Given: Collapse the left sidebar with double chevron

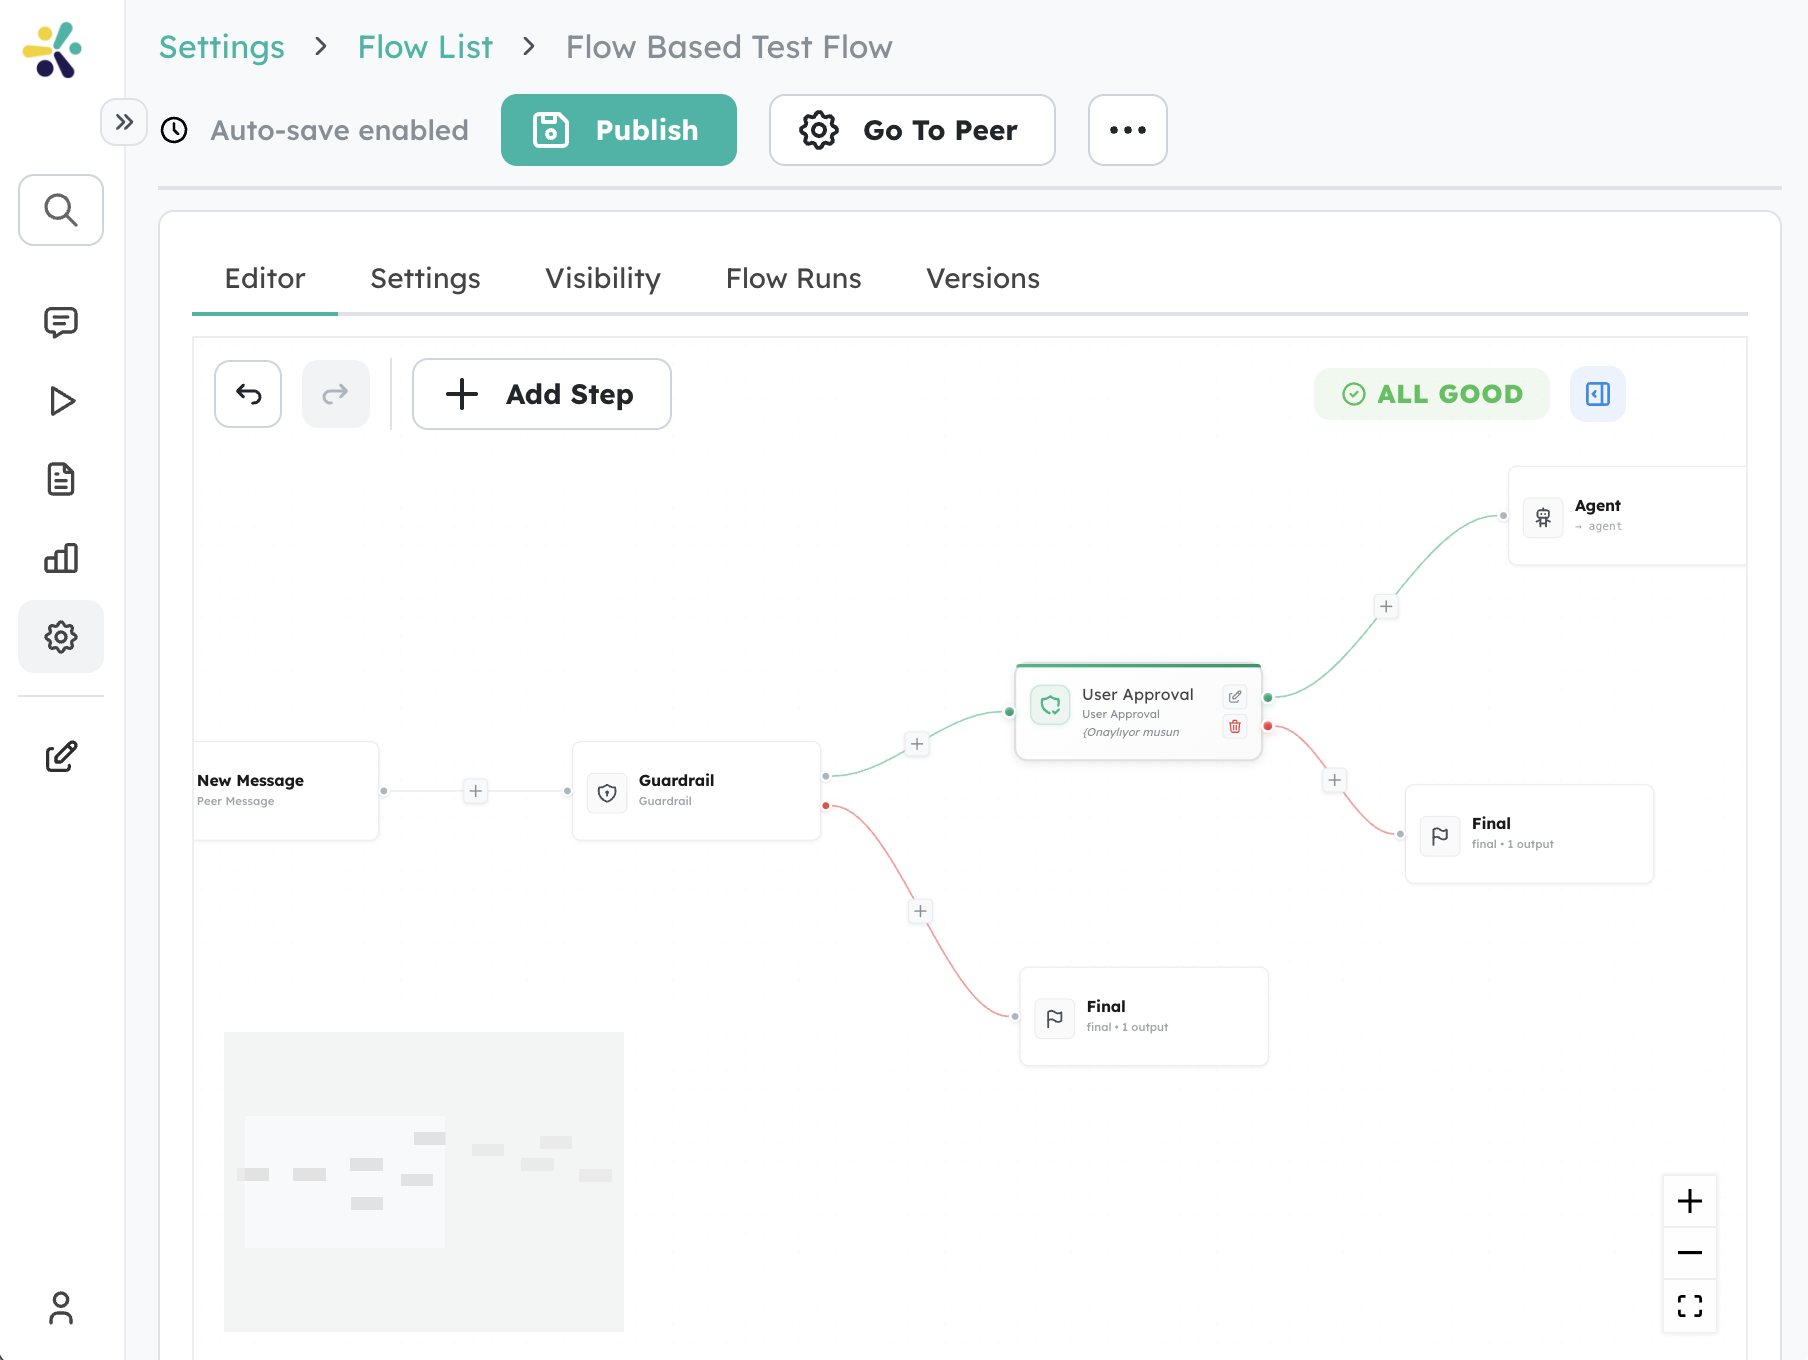Looking at the screenshot, I should click(x=124, y=121).
